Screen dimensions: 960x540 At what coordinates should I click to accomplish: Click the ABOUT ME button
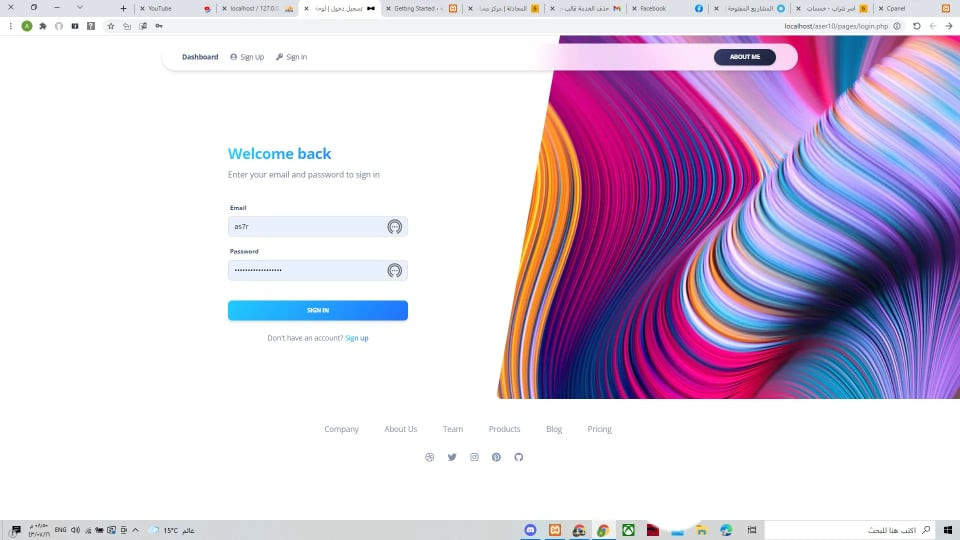pos(744,57)
